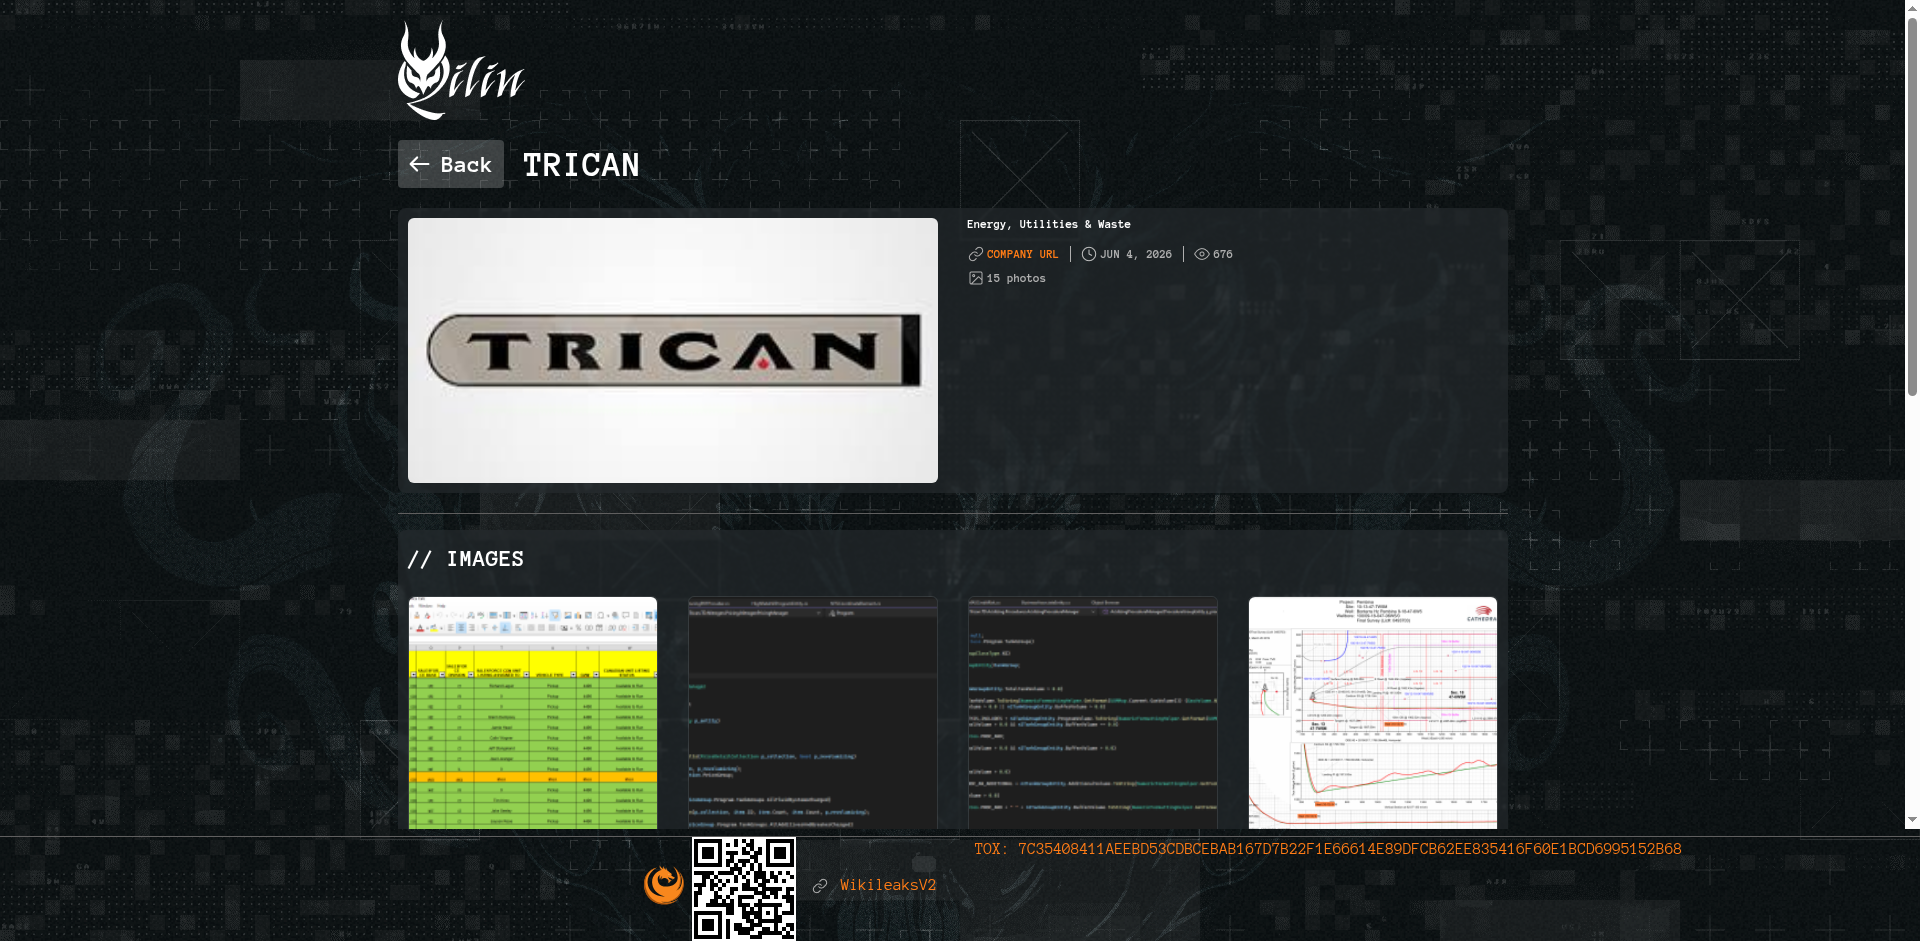The image size is (1920, 941).
Task: Open the COMPANY URL link
Action: point(1022,254)
